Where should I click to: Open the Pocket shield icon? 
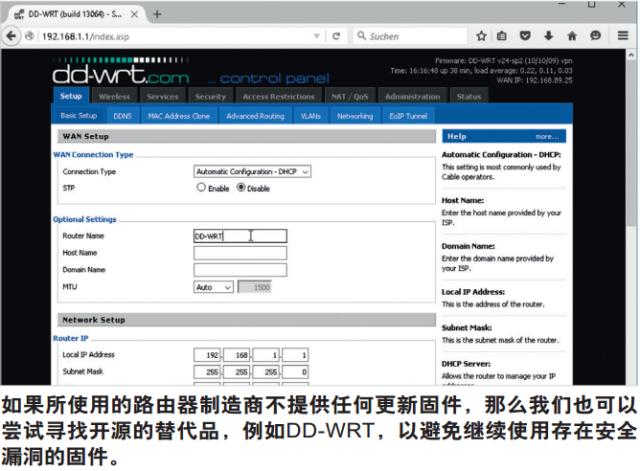tap(525, 36)
